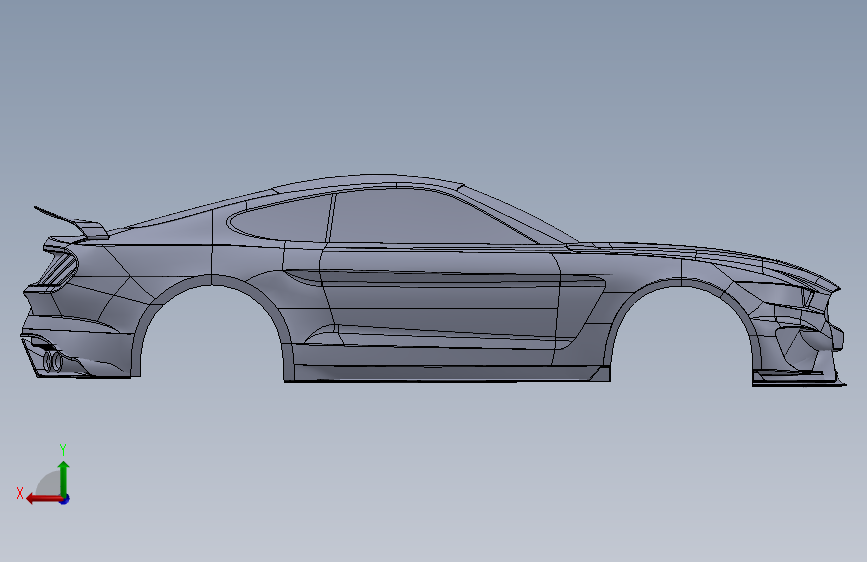Select the tail light on the car's rear
The image size is (867, 562).
pos(60,267)
